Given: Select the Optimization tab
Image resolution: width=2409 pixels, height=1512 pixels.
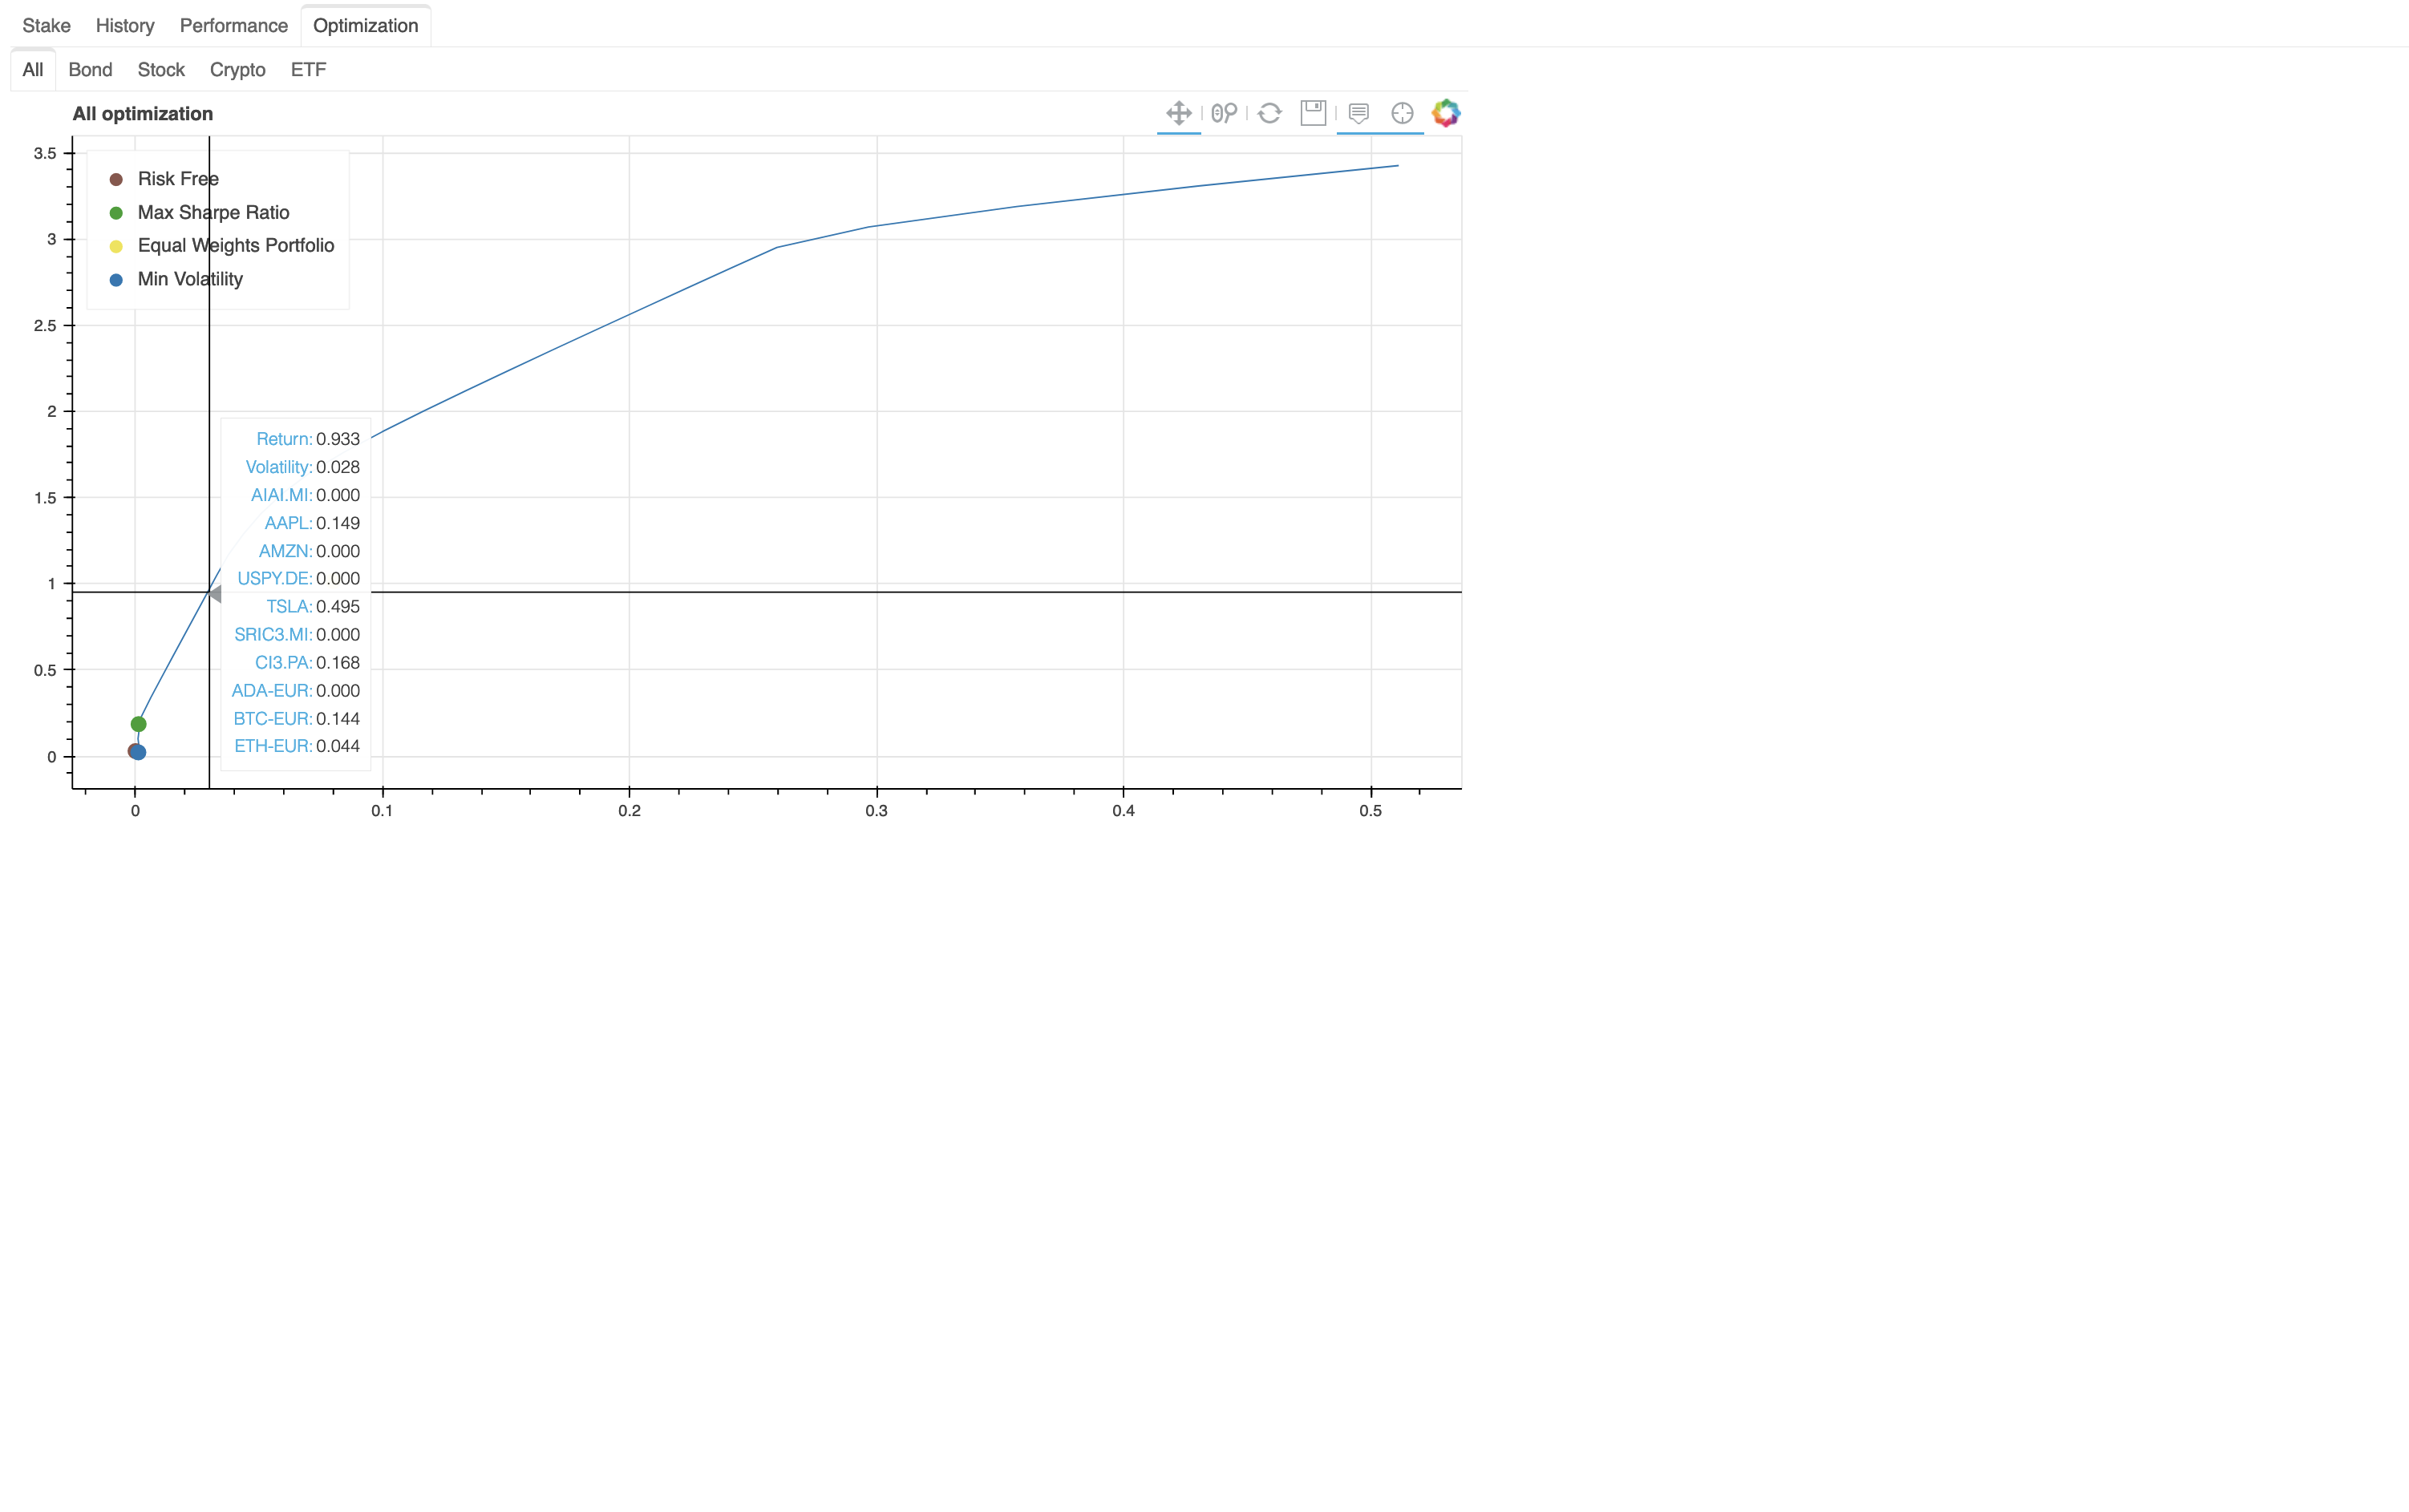Looking at the screenshot, I should coord(365,26).
